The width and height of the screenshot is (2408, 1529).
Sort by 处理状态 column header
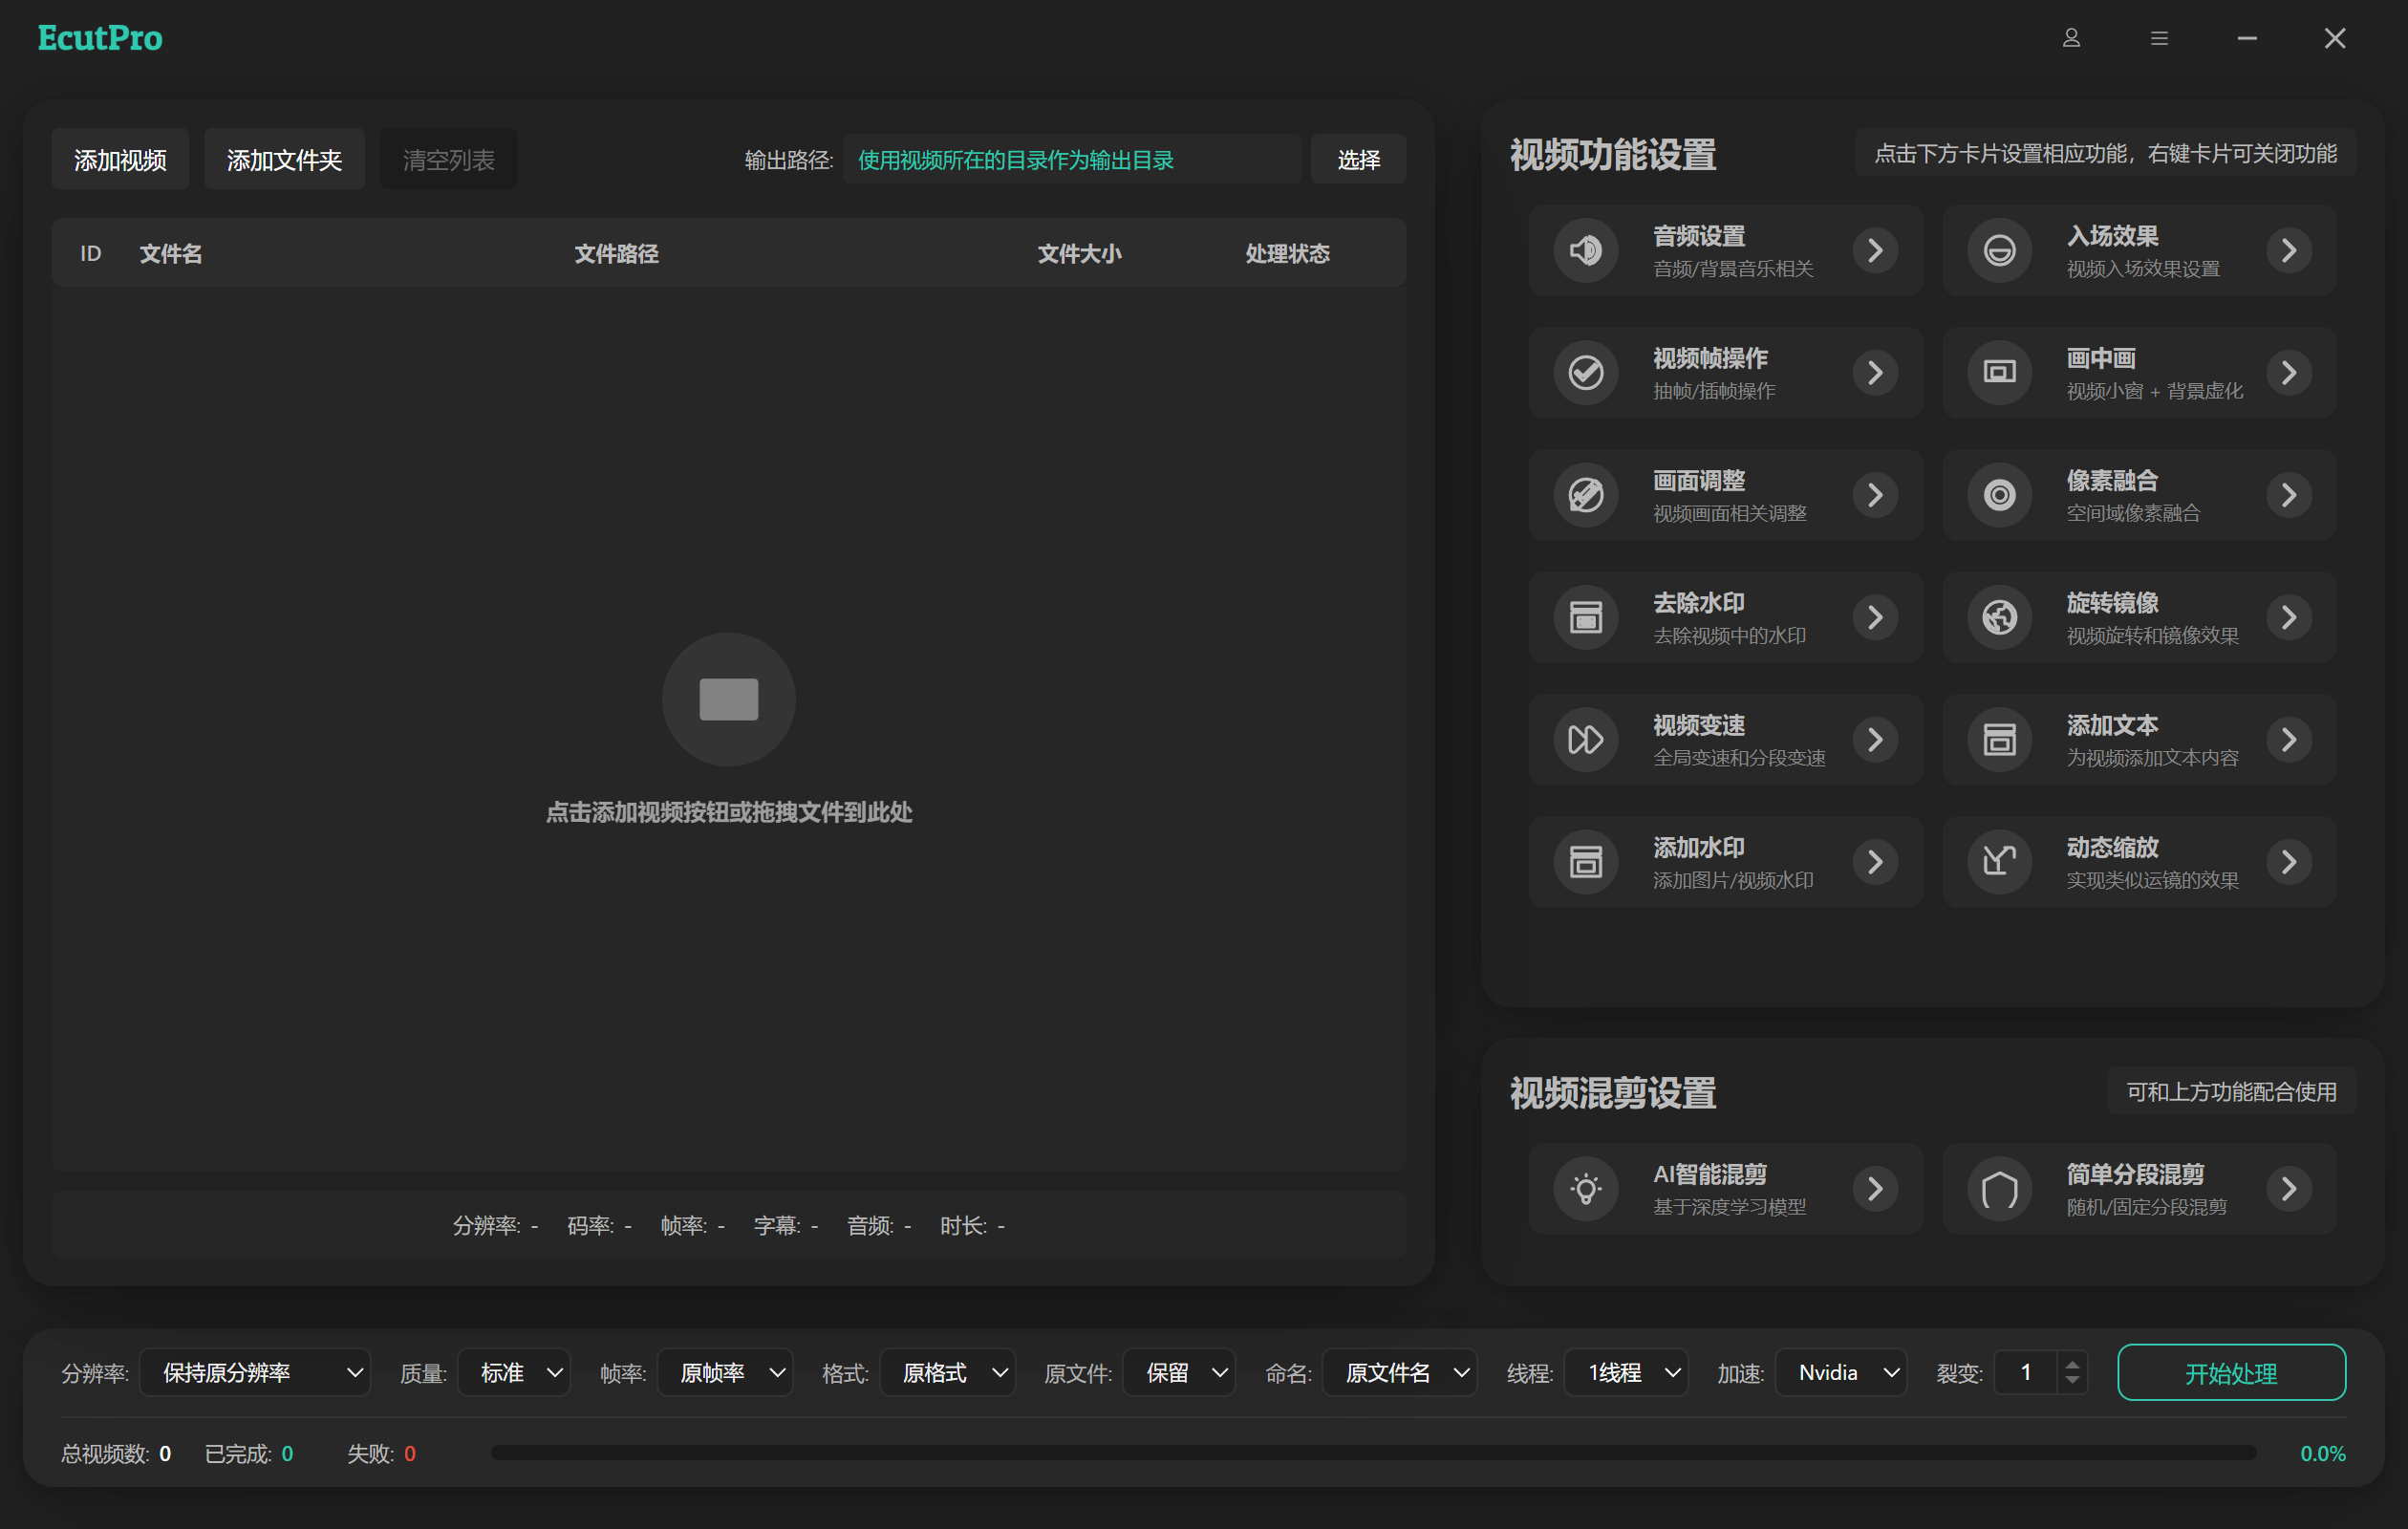tap(1287, 254)
